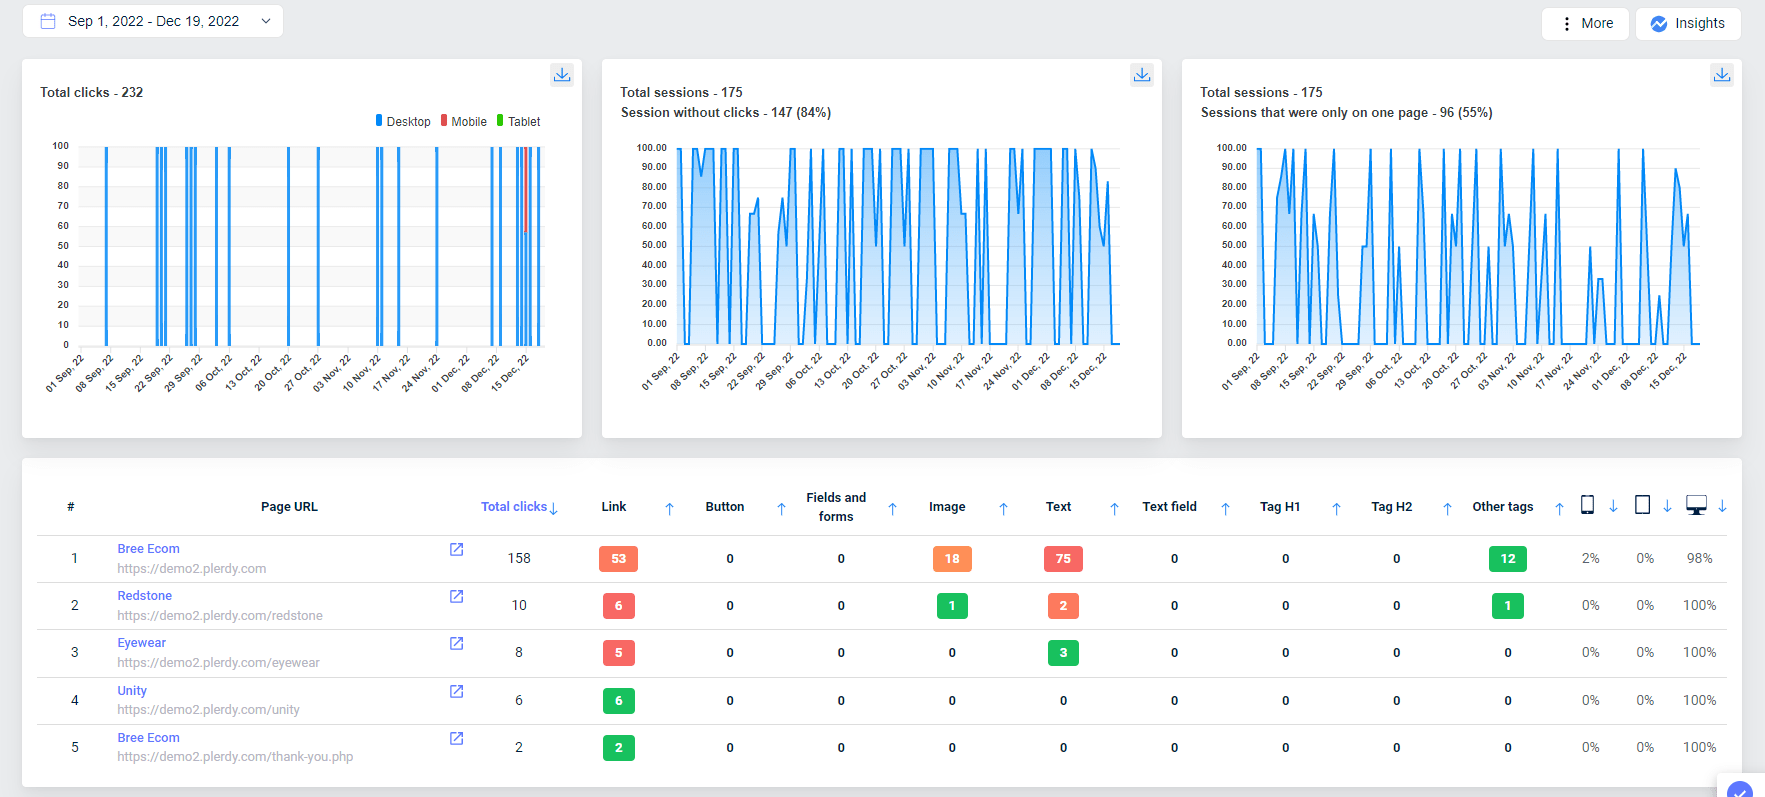Toggle Mobile series in legend

464,121
